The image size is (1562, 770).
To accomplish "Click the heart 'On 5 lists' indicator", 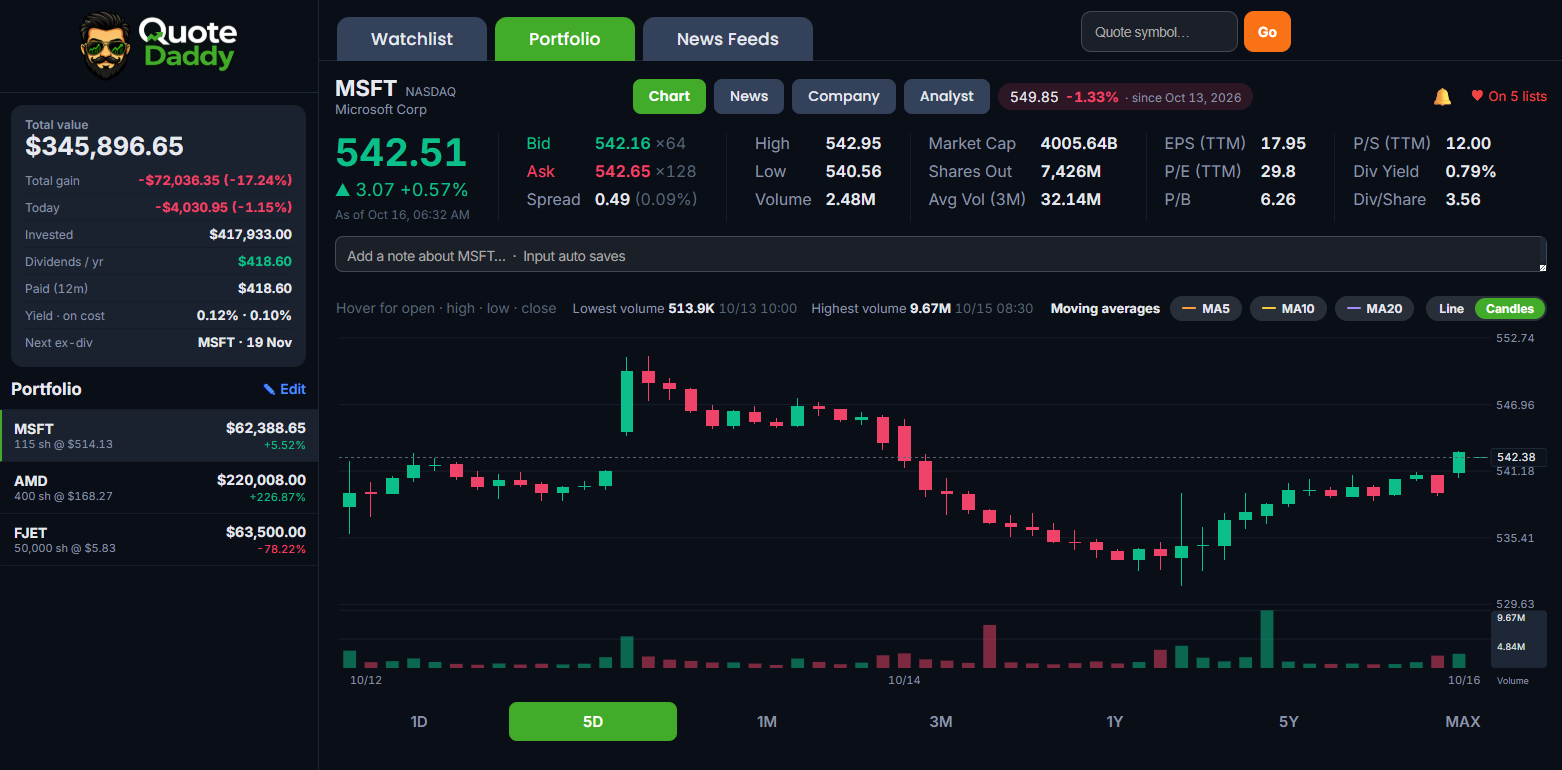I will click(x=1508, y=96).
